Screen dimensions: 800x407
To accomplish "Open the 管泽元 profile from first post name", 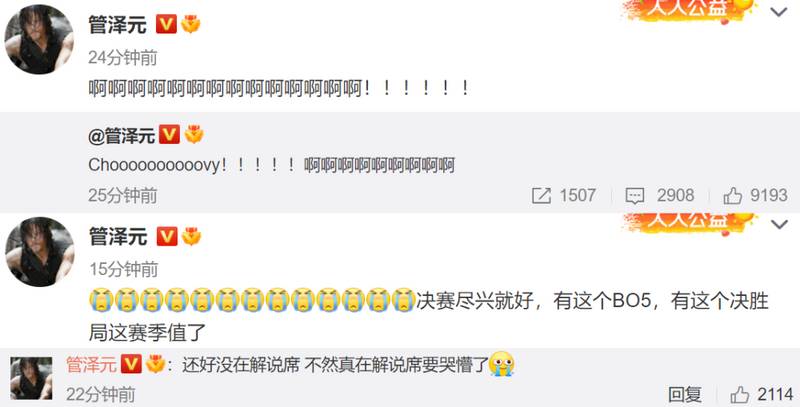I will pos(118,24).
